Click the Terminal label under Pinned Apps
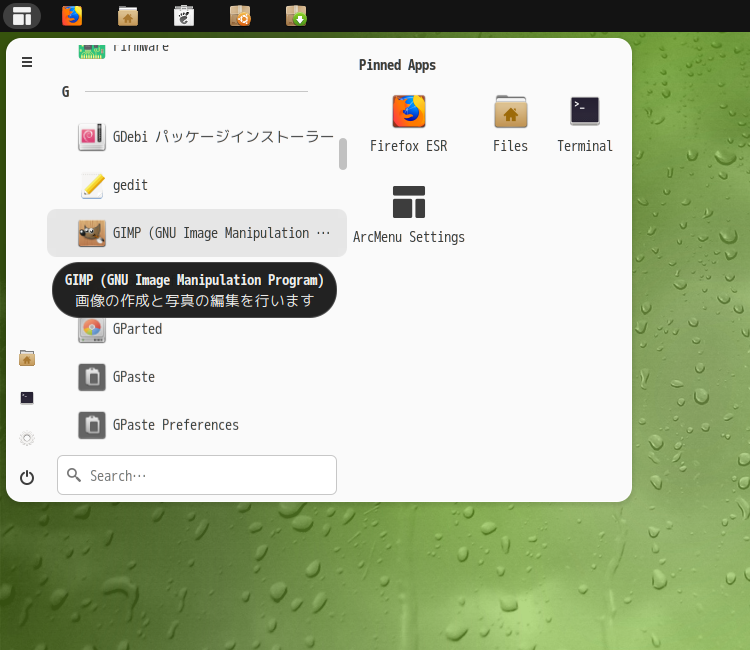 pyautogui.click(x=585, y=146)
